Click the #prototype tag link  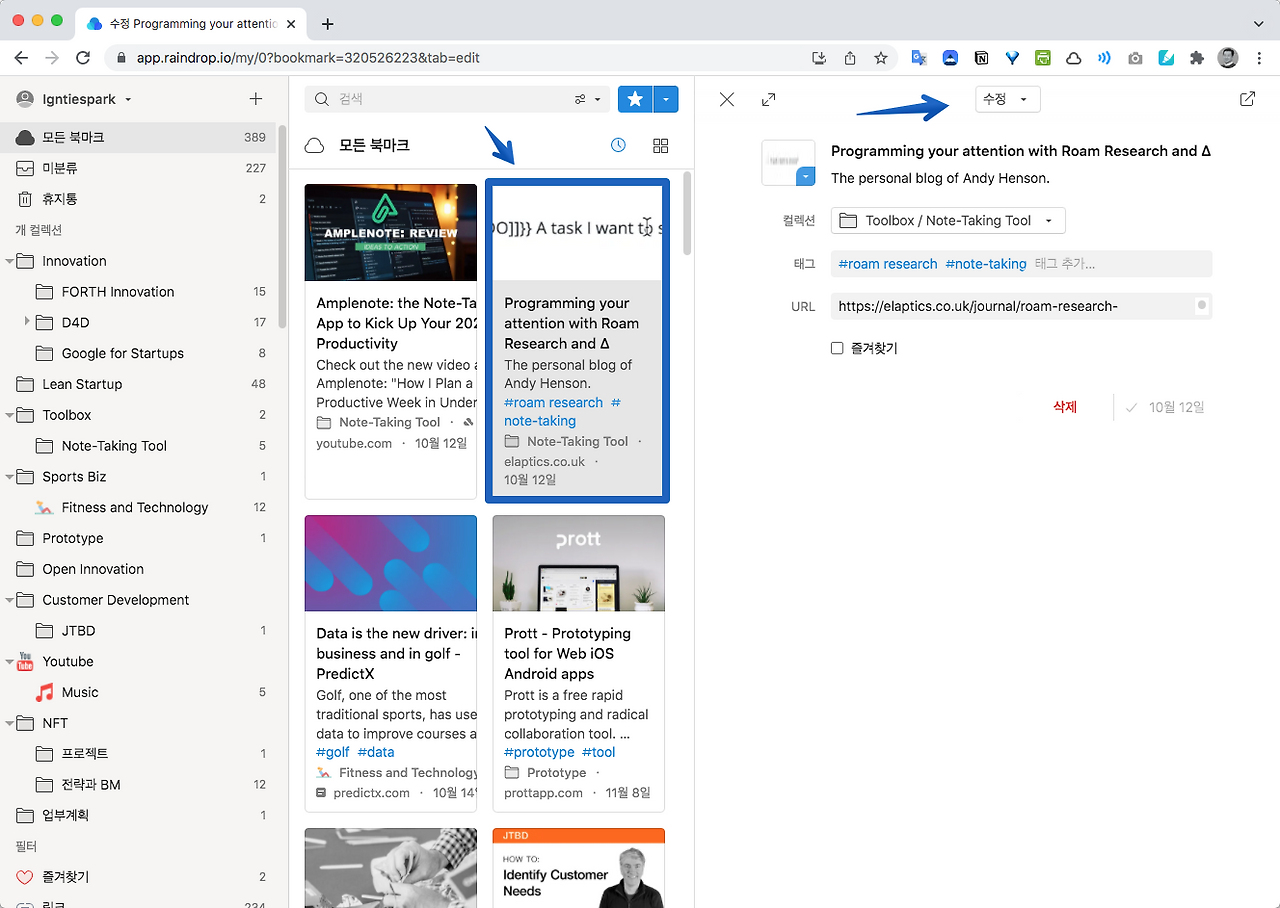click(x=539, y=752)
